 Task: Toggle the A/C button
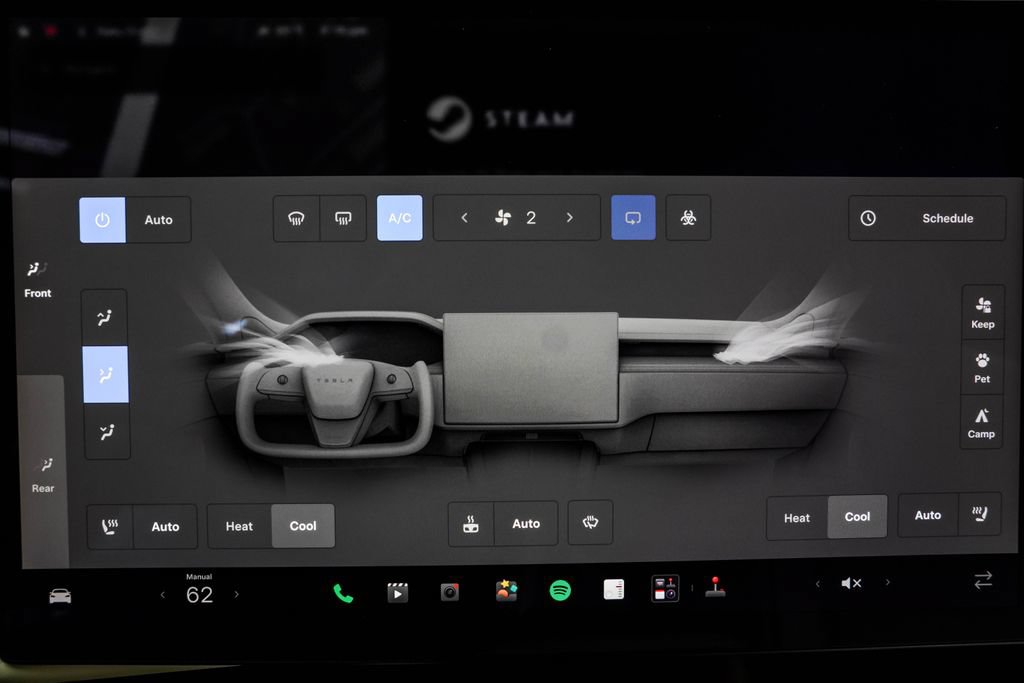click(400, 218)
